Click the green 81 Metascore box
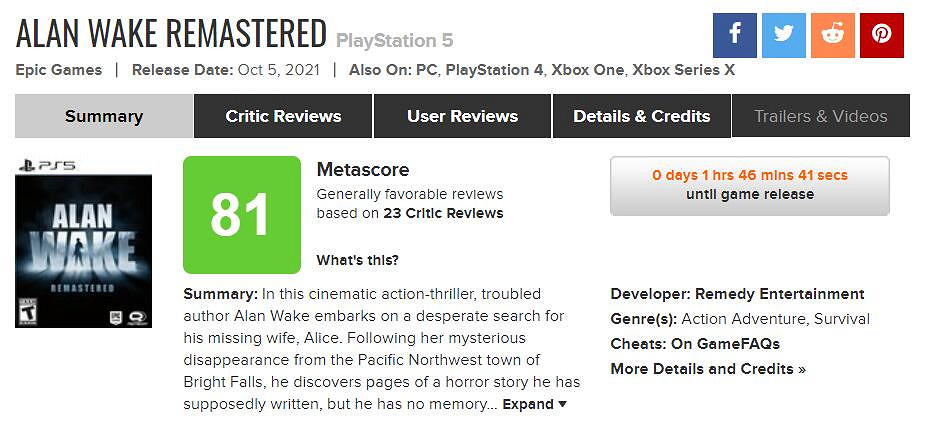The height and width of the screenshot is (425, 925). click(241, 214)
